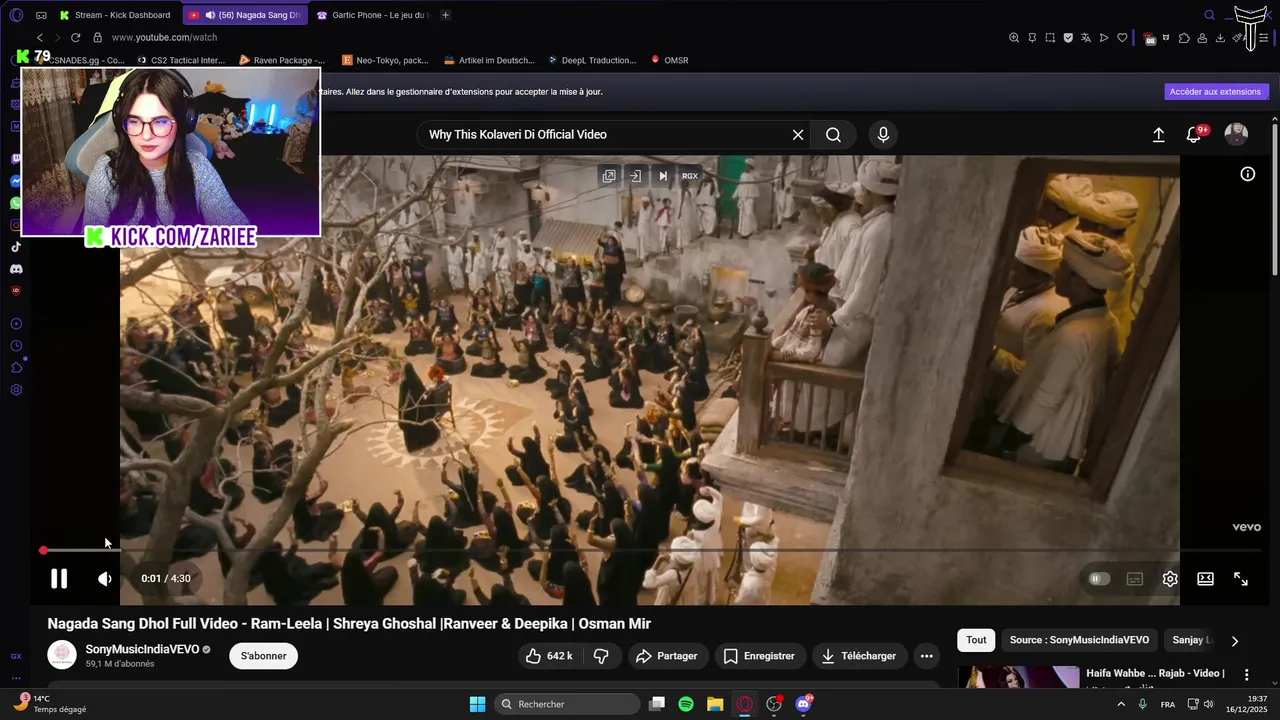
Task: Open the DeepL Traduction bookmark
Action: (x=591, y=60)
